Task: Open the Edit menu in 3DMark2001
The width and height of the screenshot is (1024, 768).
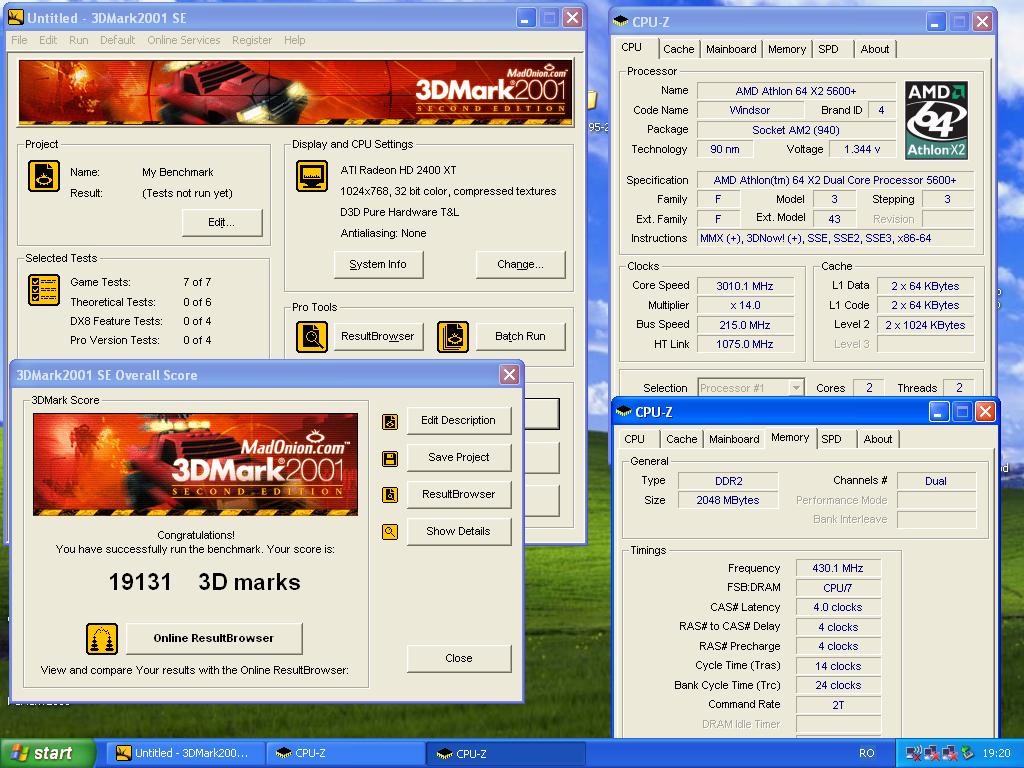Action: click(x=48, y=40)
